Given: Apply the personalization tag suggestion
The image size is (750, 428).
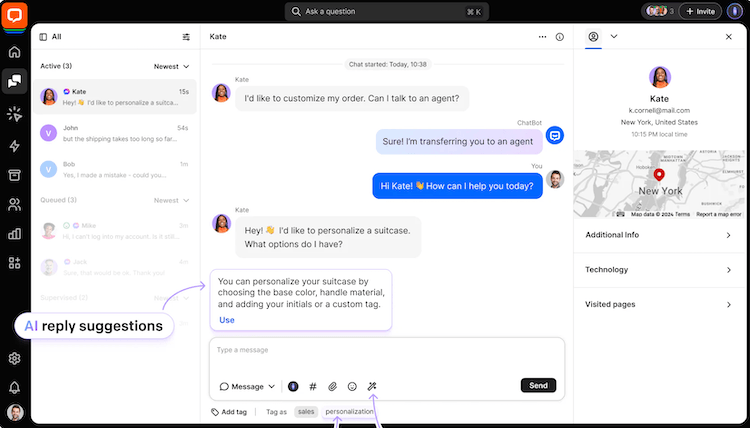Looking at the screenshot, I should click(349, 412).
